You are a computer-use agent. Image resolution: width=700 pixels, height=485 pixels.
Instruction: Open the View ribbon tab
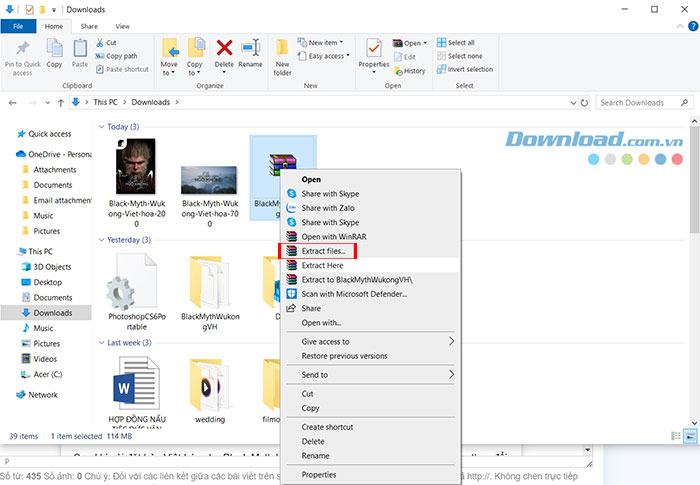pos(122,26)
